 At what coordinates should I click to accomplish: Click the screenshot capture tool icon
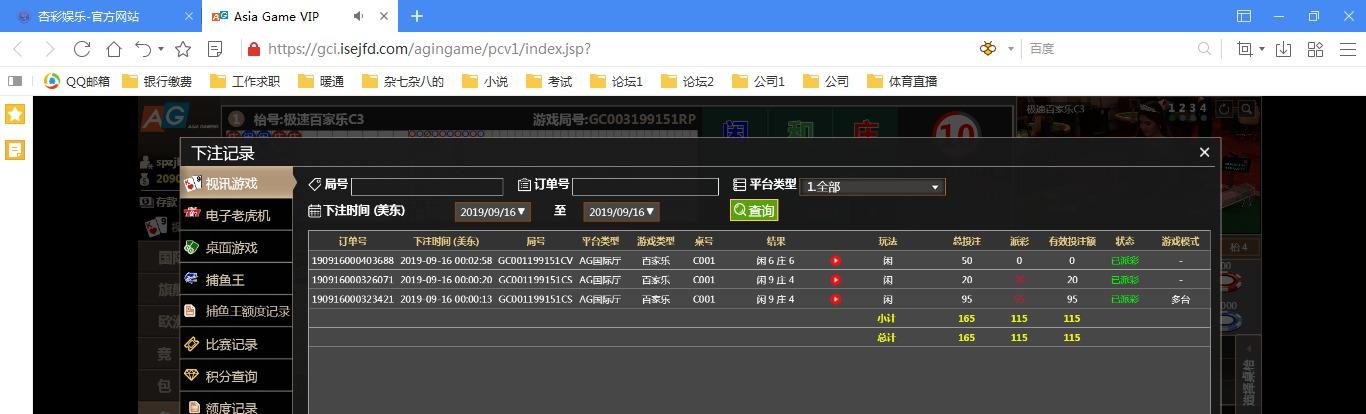pyautogui.click(x=1244, y=49)
